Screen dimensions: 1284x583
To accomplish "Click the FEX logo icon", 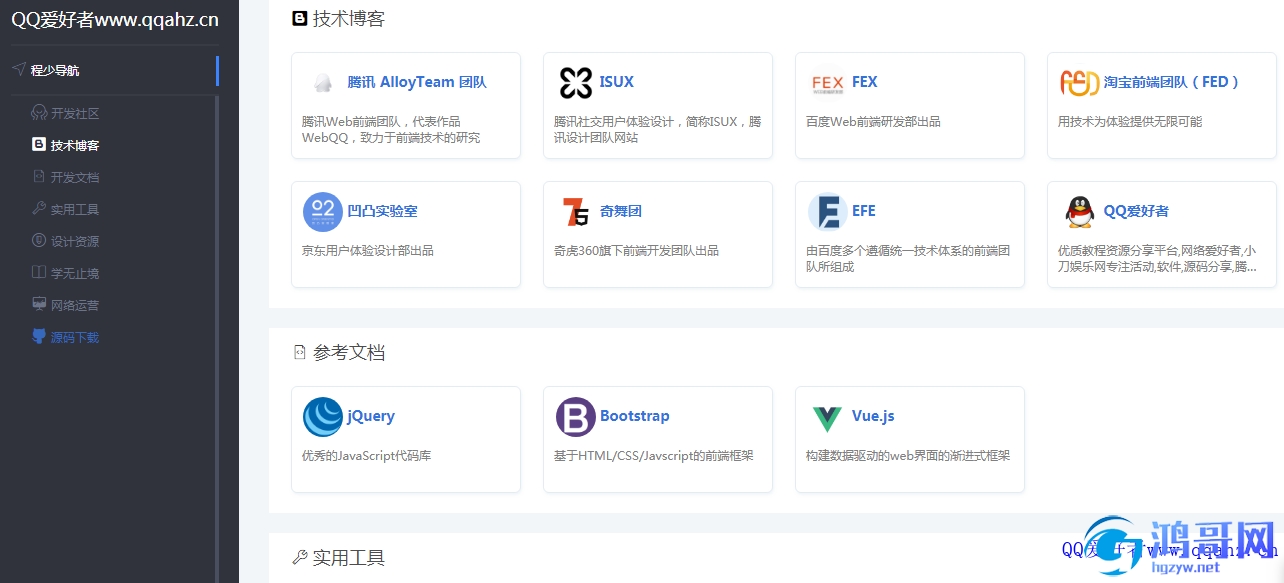I will 827,83.
